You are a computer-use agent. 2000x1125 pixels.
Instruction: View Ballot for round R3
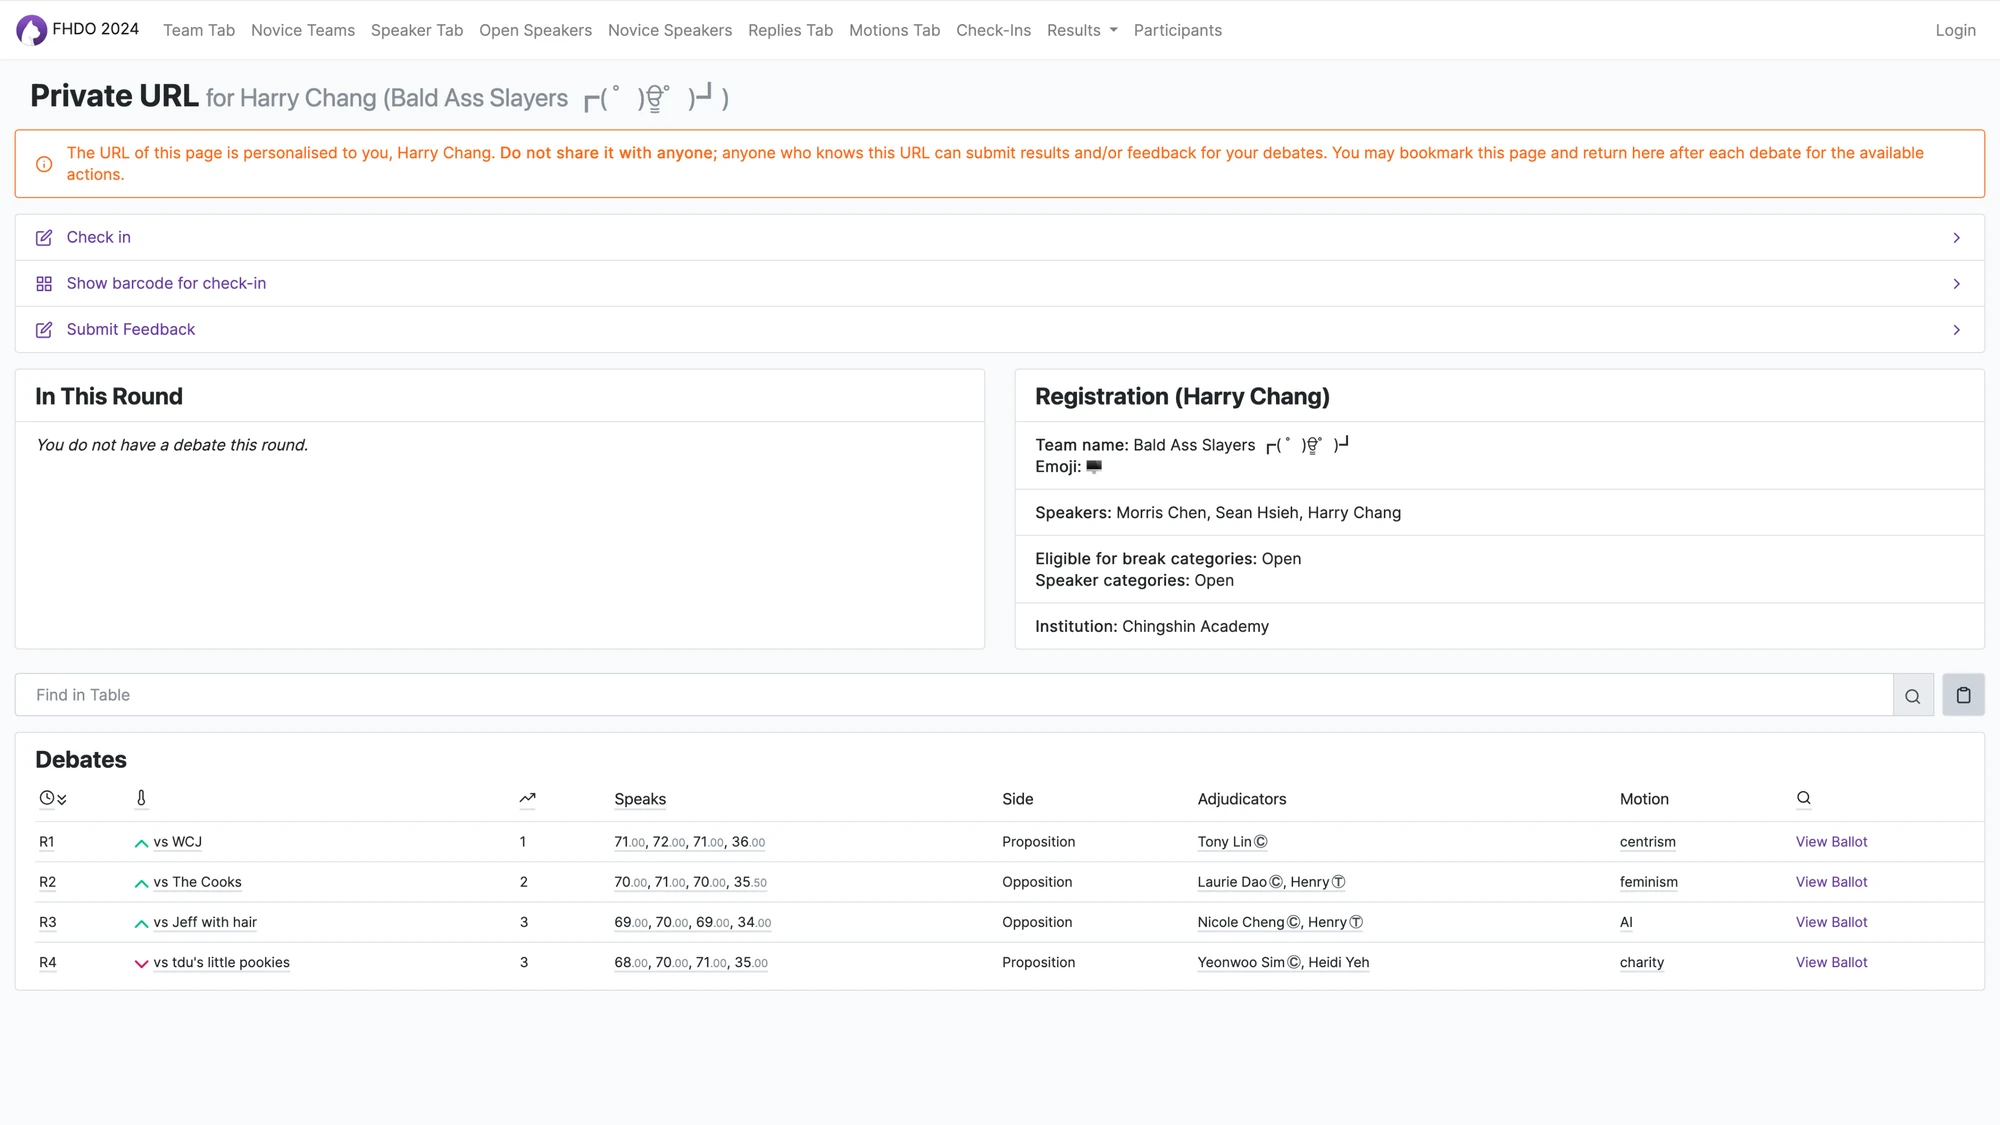click(x=1830, y=922)
